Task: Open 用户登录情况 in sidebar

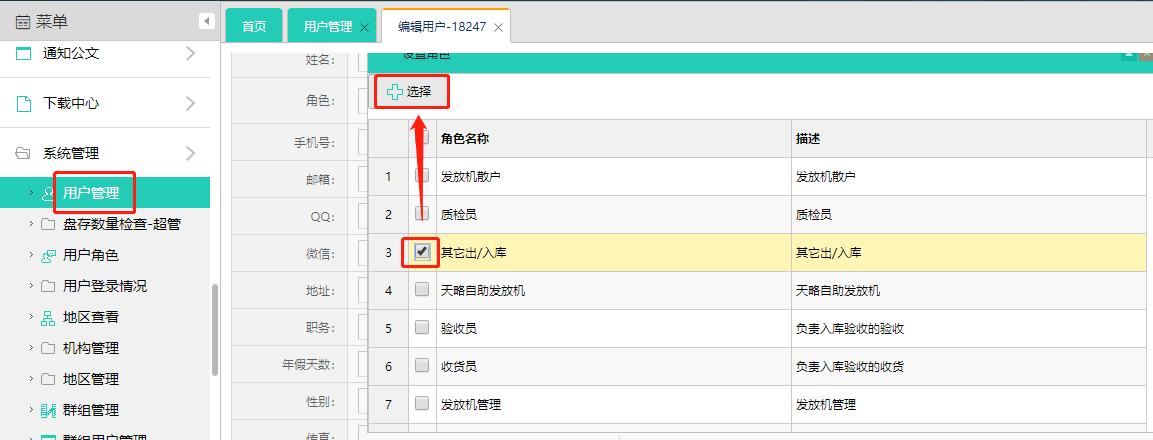Action: [105, 286]
